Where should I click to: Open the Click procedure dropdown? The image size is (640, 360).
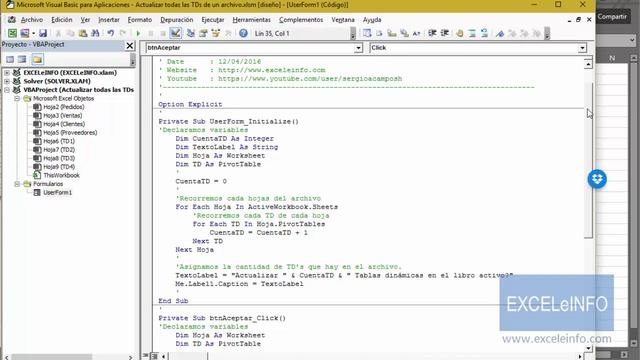click(x=582, y=48)
